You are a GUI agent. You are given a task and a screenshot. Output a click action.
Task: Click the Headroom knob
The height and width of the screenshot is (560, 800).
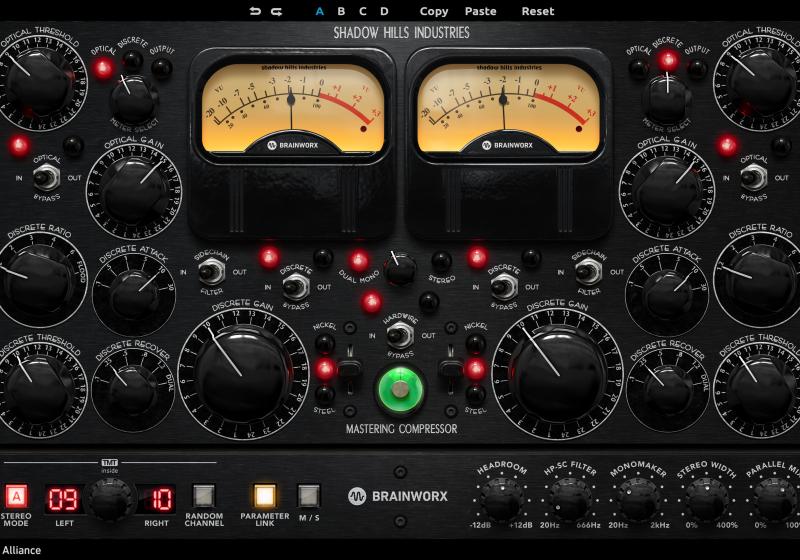pyautogui.click(x=501, y=497)
